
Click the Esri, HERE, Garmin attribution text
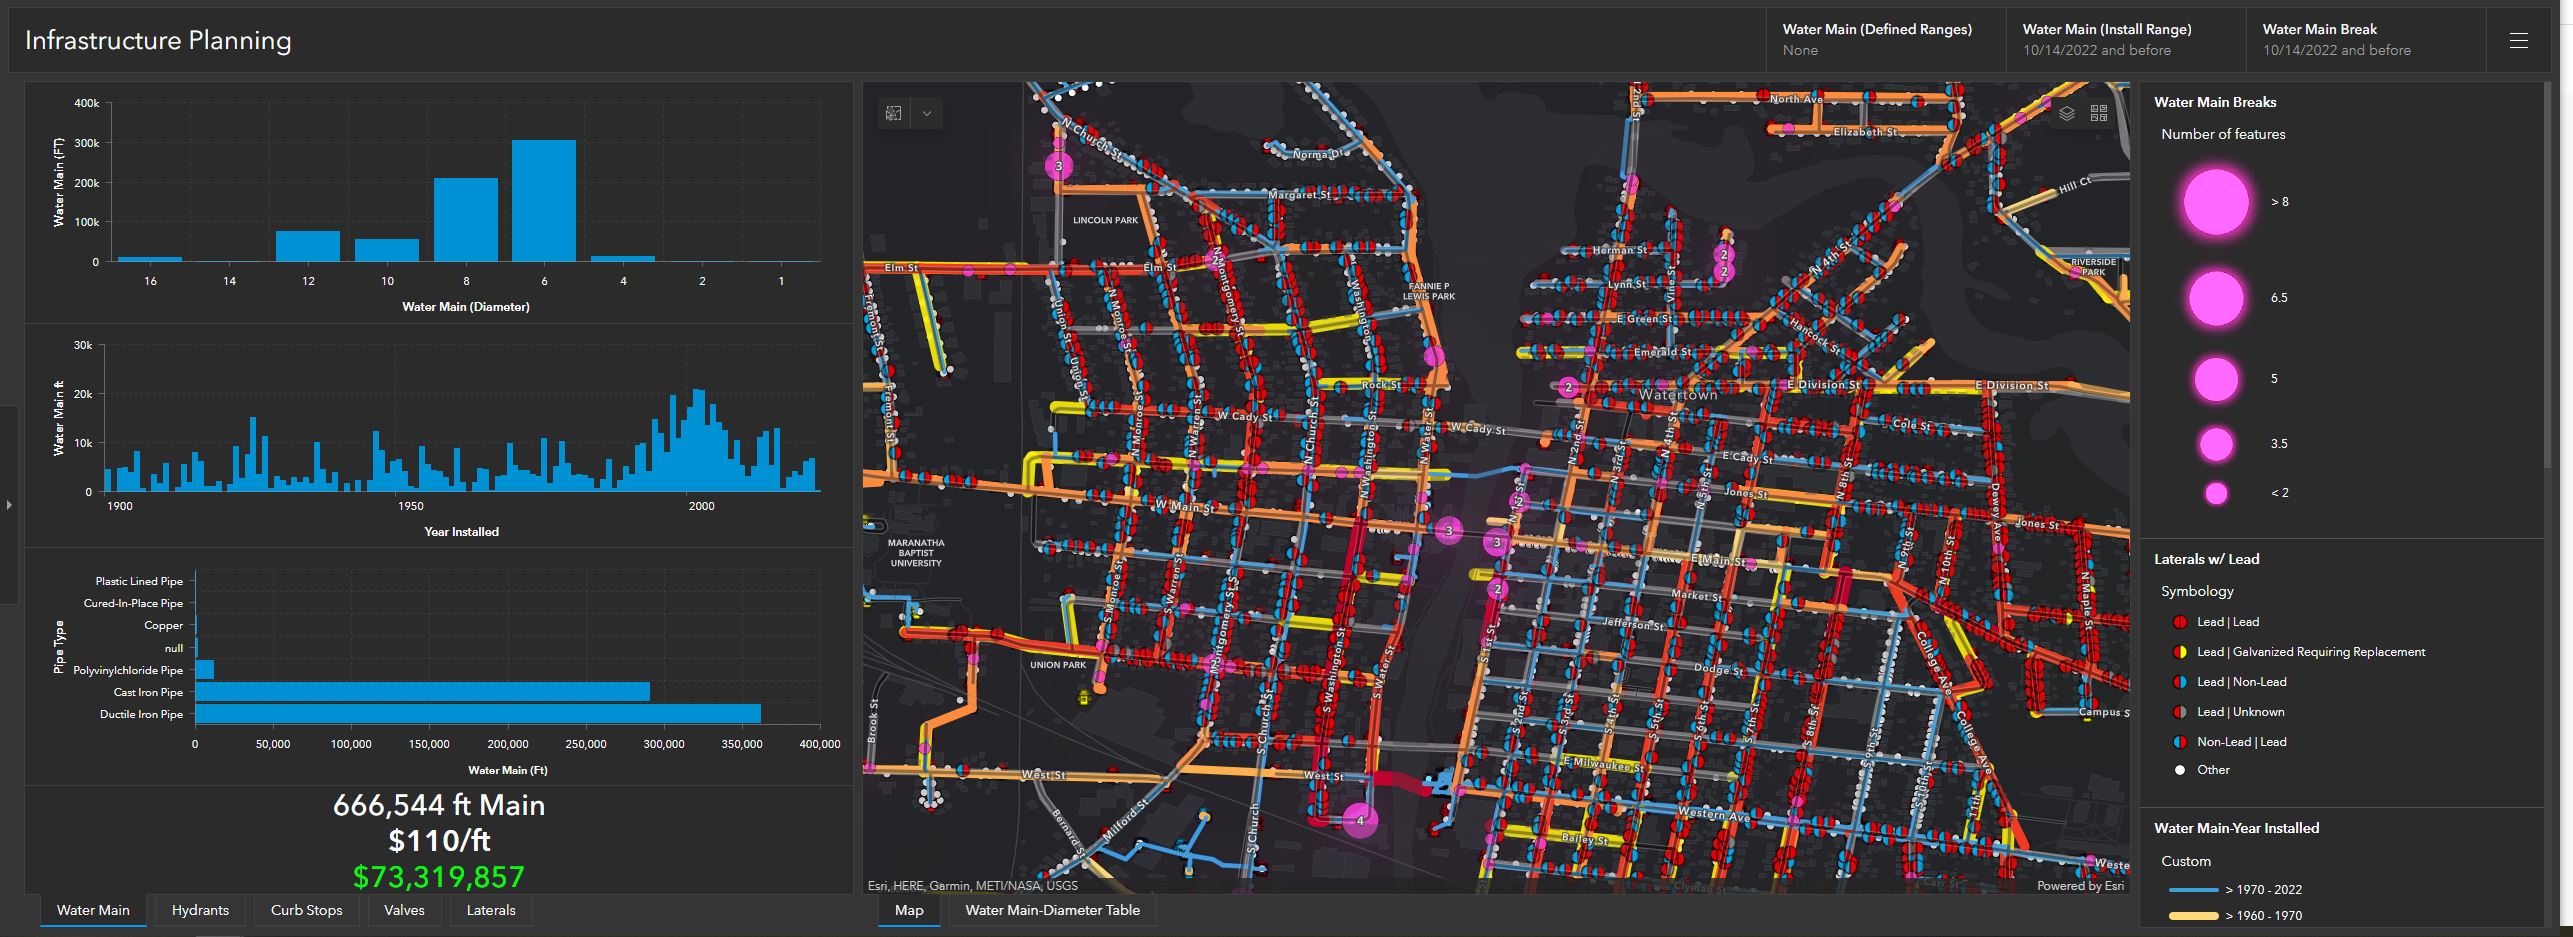pyautogui.click(x=972, y=886)
